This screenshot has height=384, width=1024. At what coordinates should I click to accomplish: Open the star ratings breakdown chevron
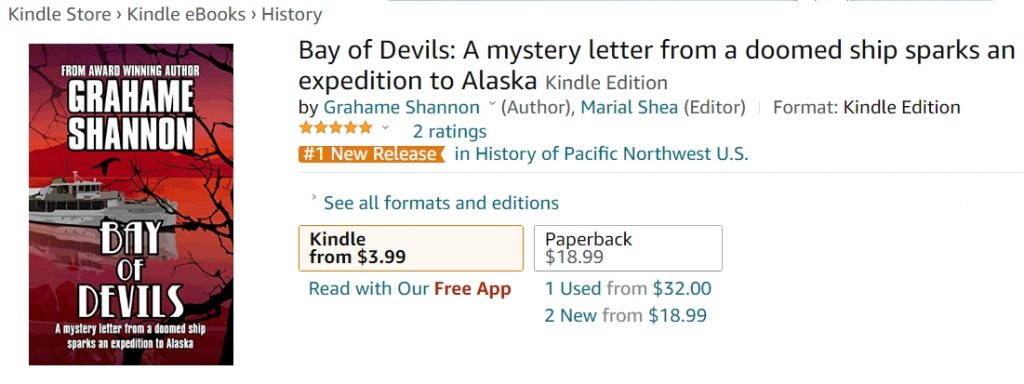385,127
